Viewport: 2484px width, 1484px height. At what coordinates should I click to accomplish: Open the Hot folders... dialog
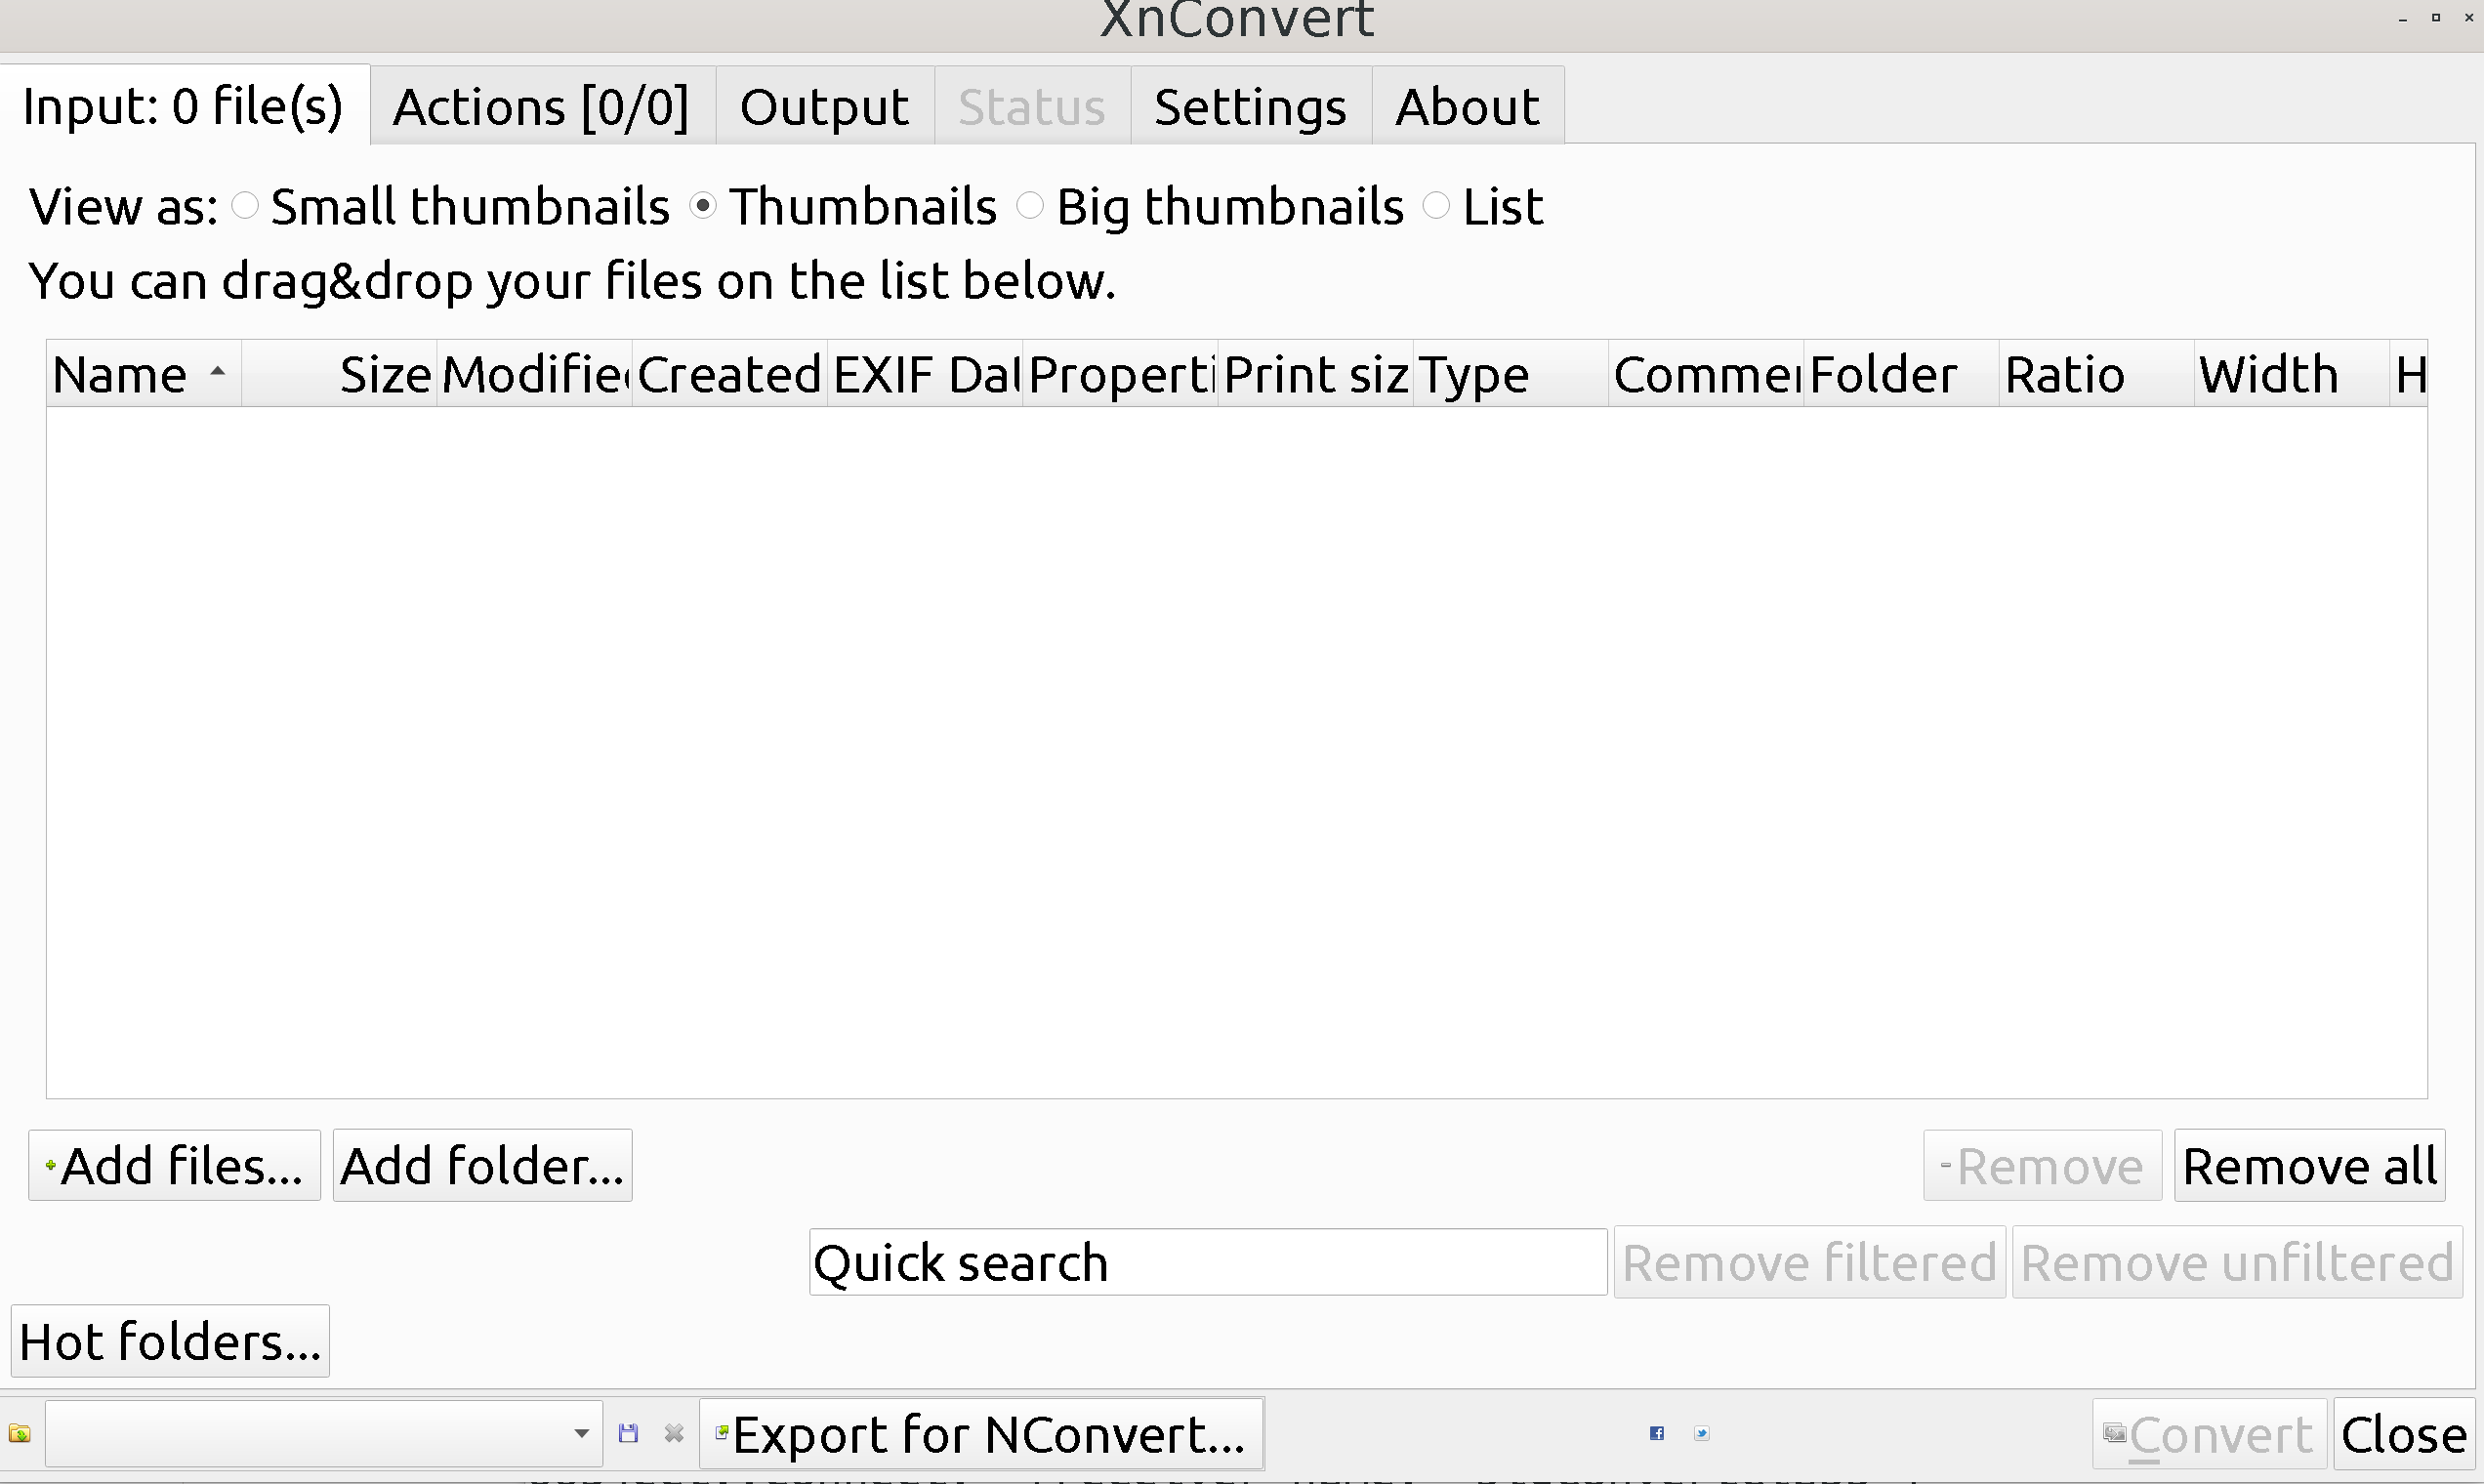pyautogui.click(x=170, y=1341)
